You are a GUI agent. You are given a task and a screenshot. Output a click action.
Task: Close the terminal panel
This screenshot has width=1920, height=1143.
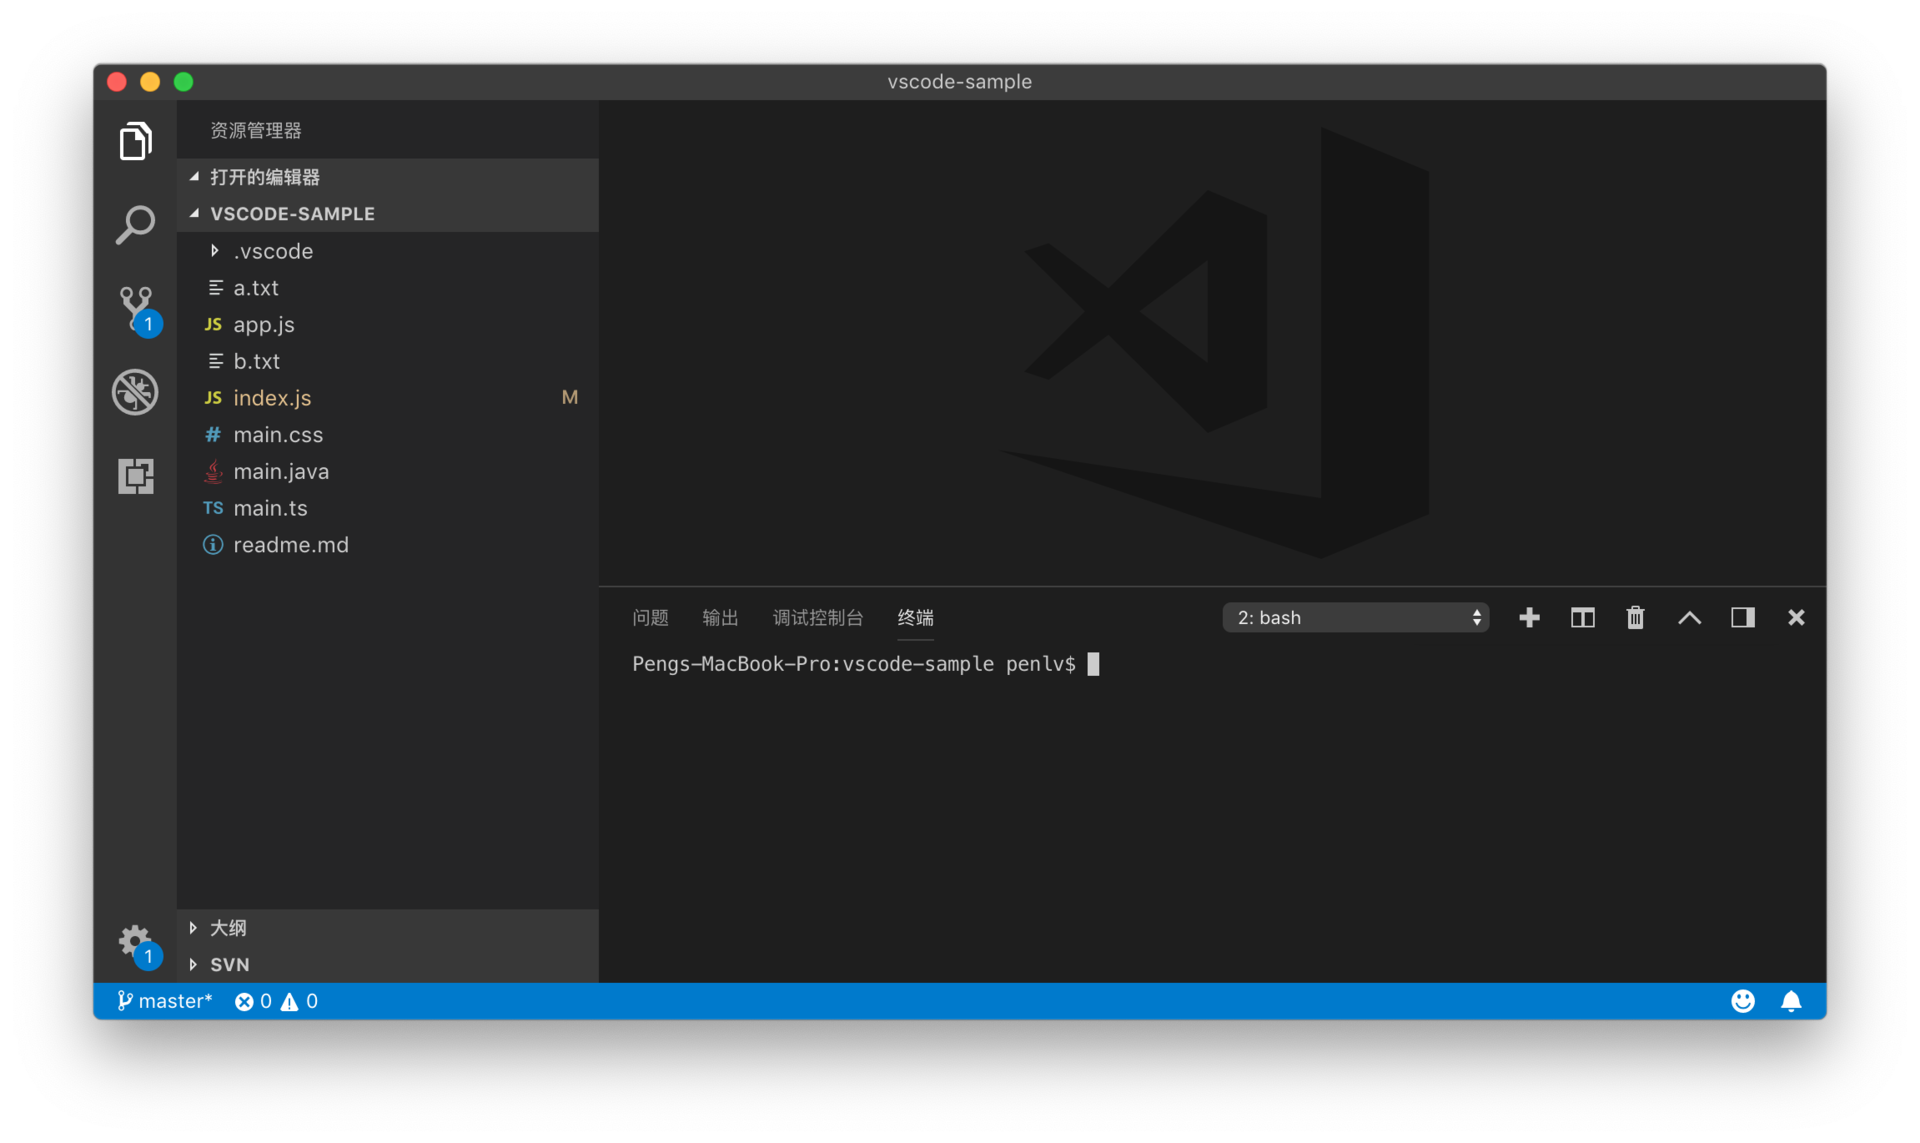pyautogui.click(x=1796, y=618)
